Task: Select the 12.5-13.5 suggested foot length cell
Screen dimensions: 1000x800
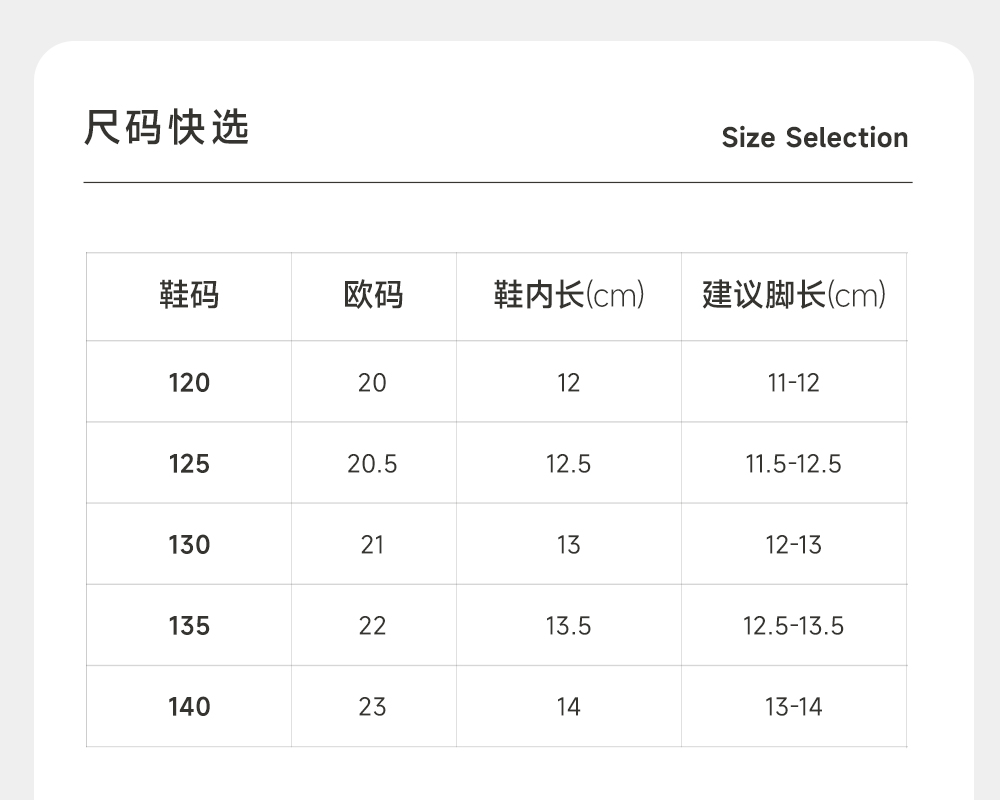Action: 793,626
